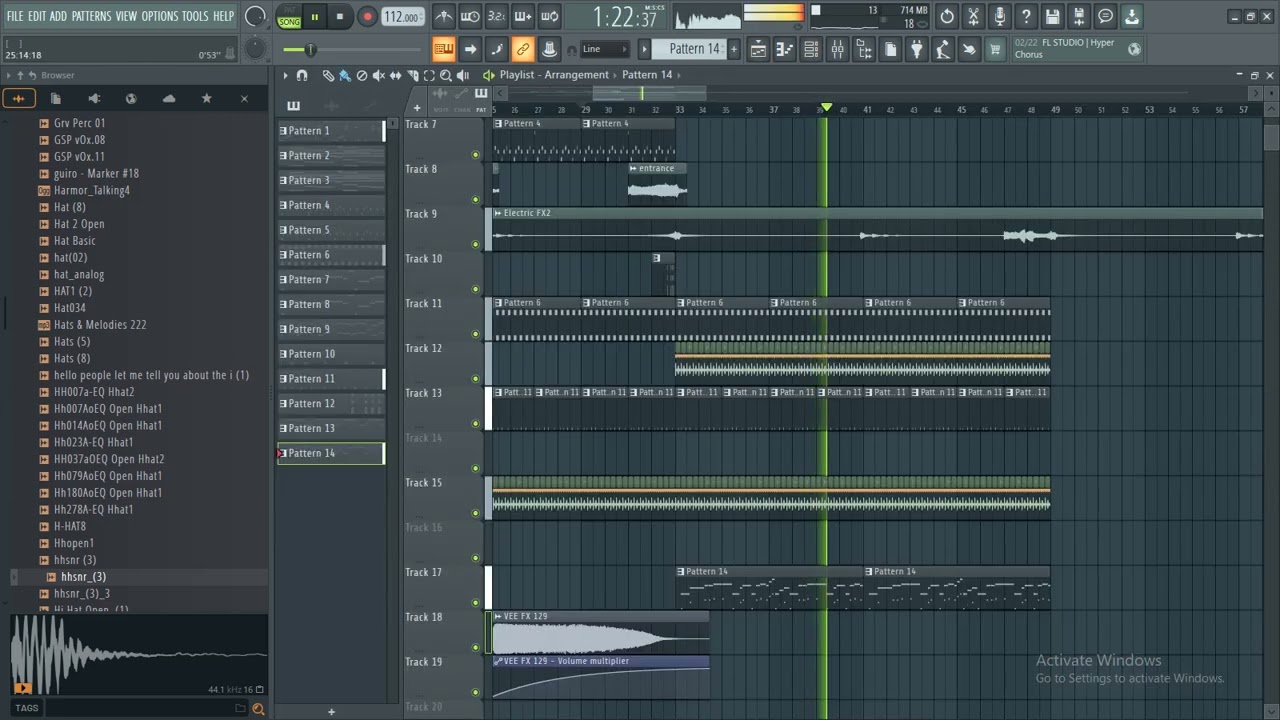Open help question mark icon
Image resolution: width=1280 pixels, height=720 pixels.
pos(1026,16)
